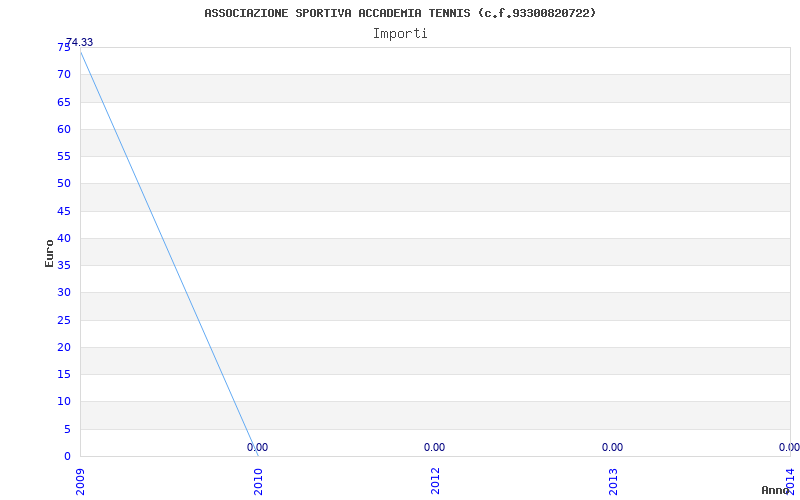Click the 60 y-axis tick label
Image resolution: width=800 pixels, height=500 pixels.
pyautogui.click(x=64, y=129)
